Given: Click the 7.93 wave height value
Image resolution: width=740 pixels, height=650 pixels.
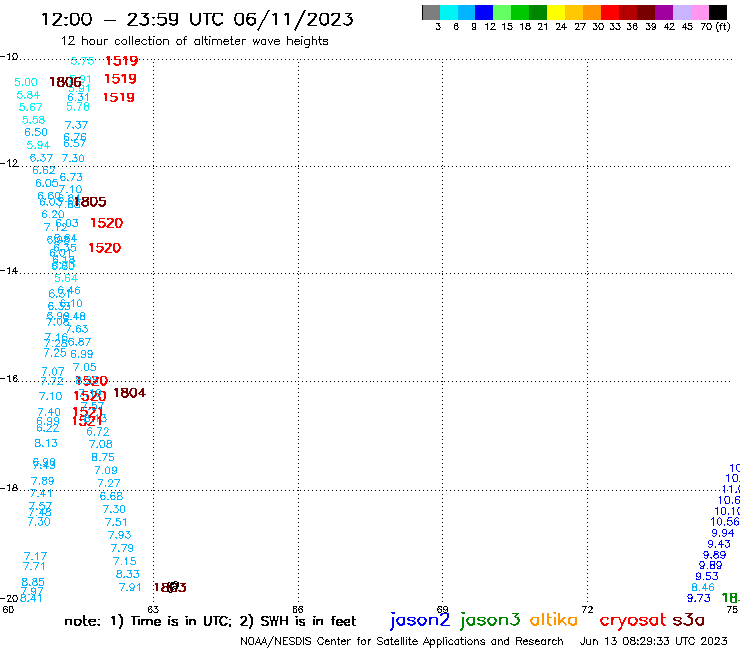Looking at the screenshot, I should (x=119, y=535).
